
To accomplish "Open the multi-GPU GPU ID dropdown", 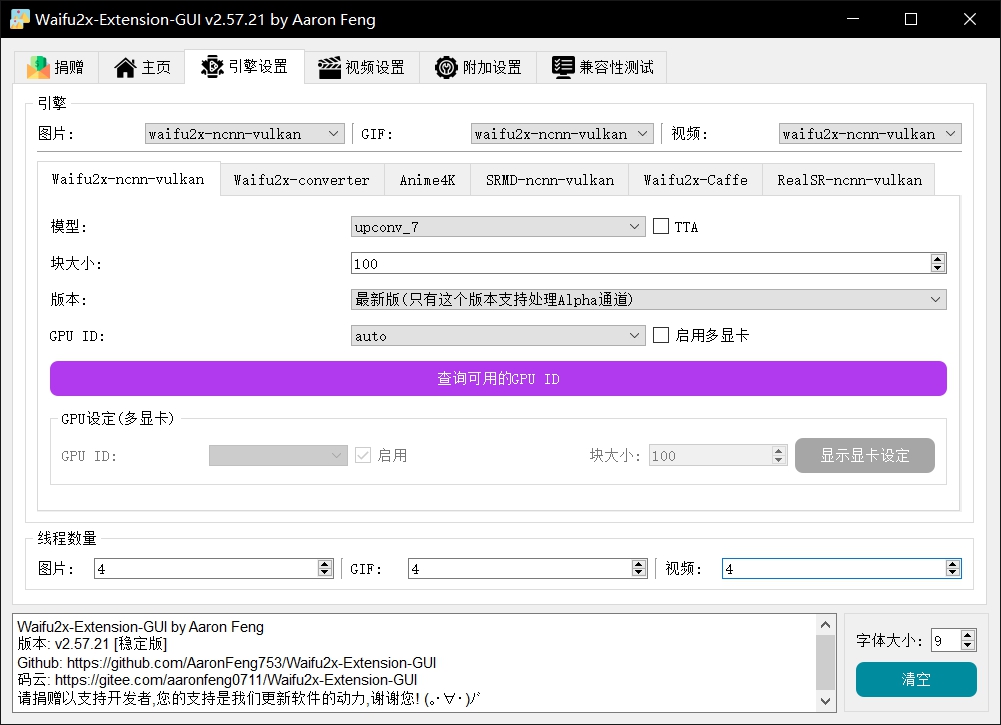I will (278, 455).
